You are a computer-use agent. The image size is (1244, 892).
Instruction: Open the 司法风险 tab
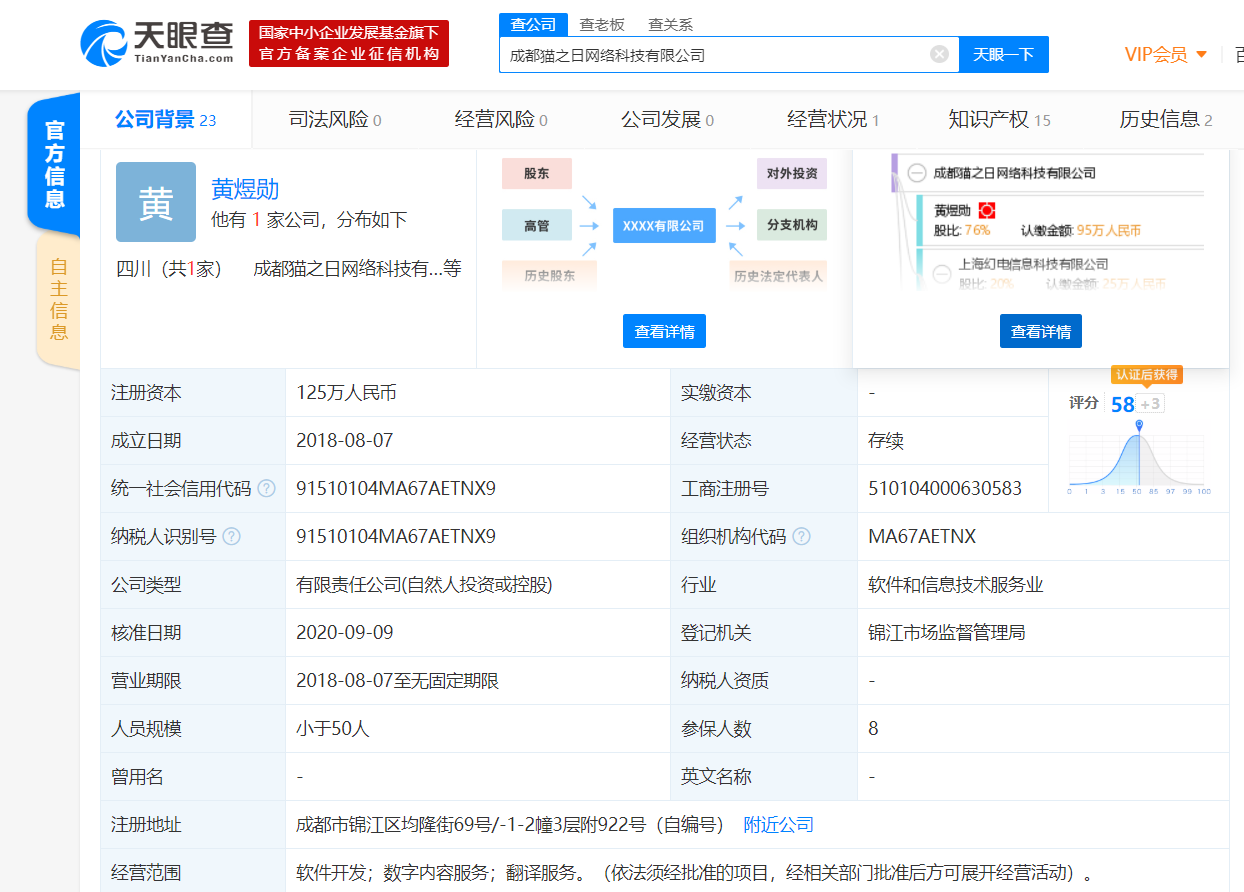335,120
